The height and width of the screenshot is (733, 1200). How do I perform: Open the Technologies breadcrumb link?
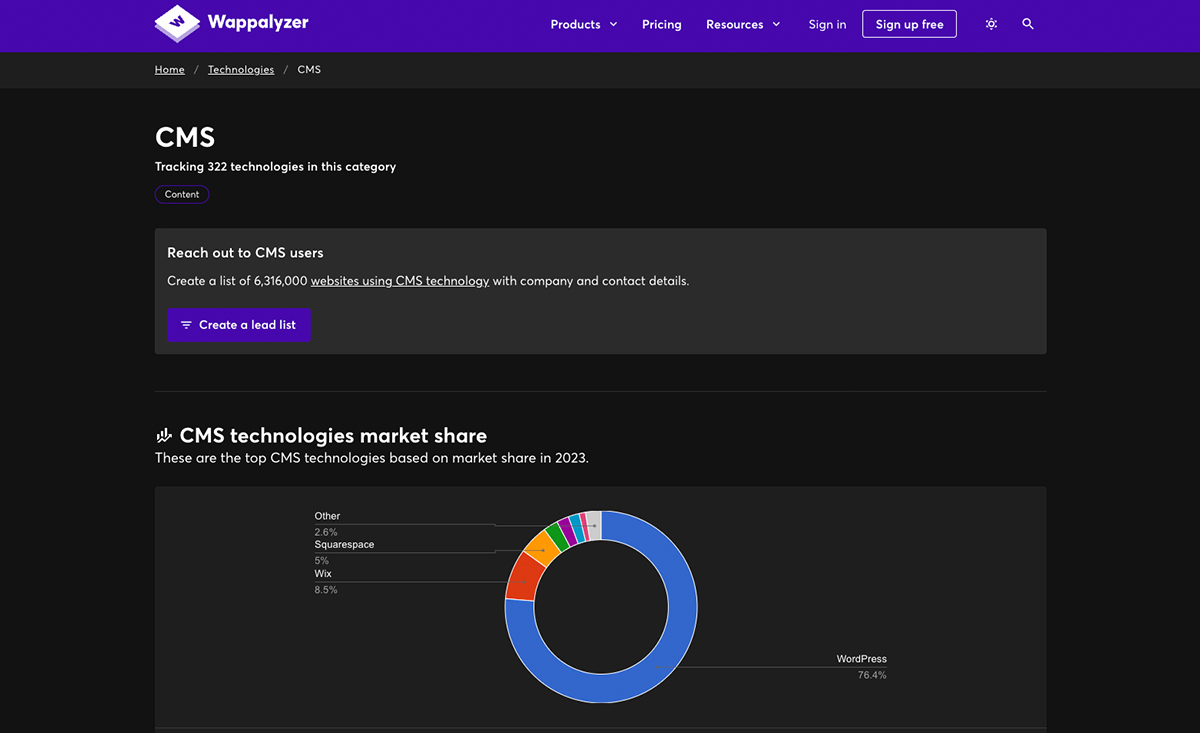pos(241,70)
